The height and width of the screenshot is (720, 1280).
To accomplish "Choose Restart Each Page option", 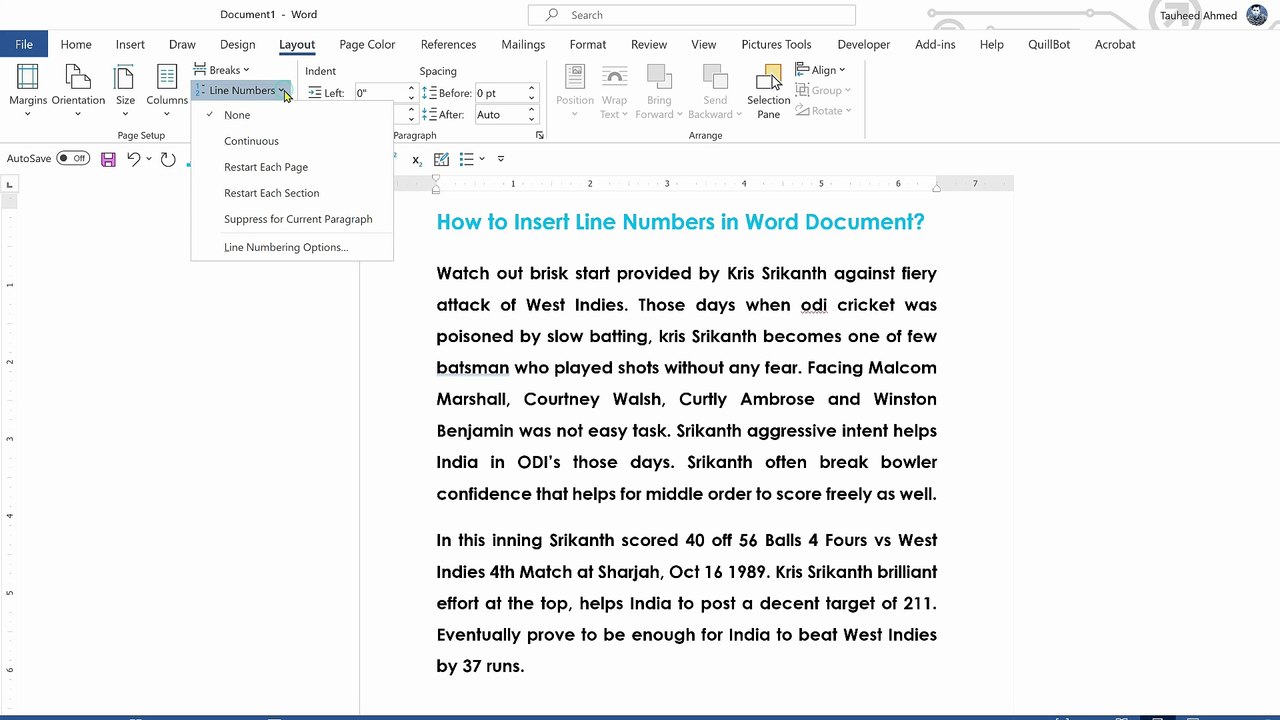I will (266, 167).
